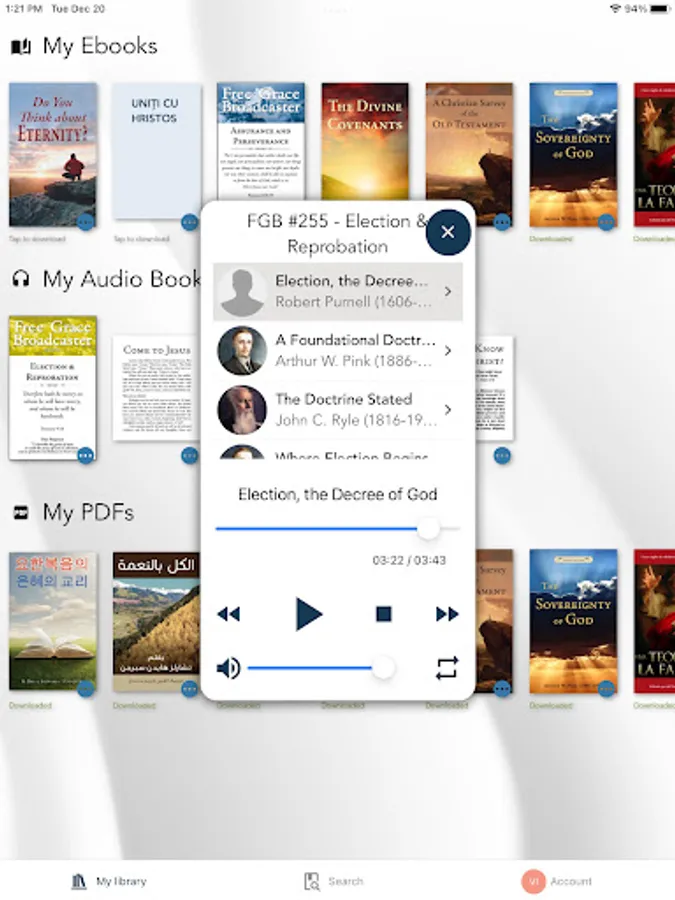Rewind to the previous track

[228, 614]
